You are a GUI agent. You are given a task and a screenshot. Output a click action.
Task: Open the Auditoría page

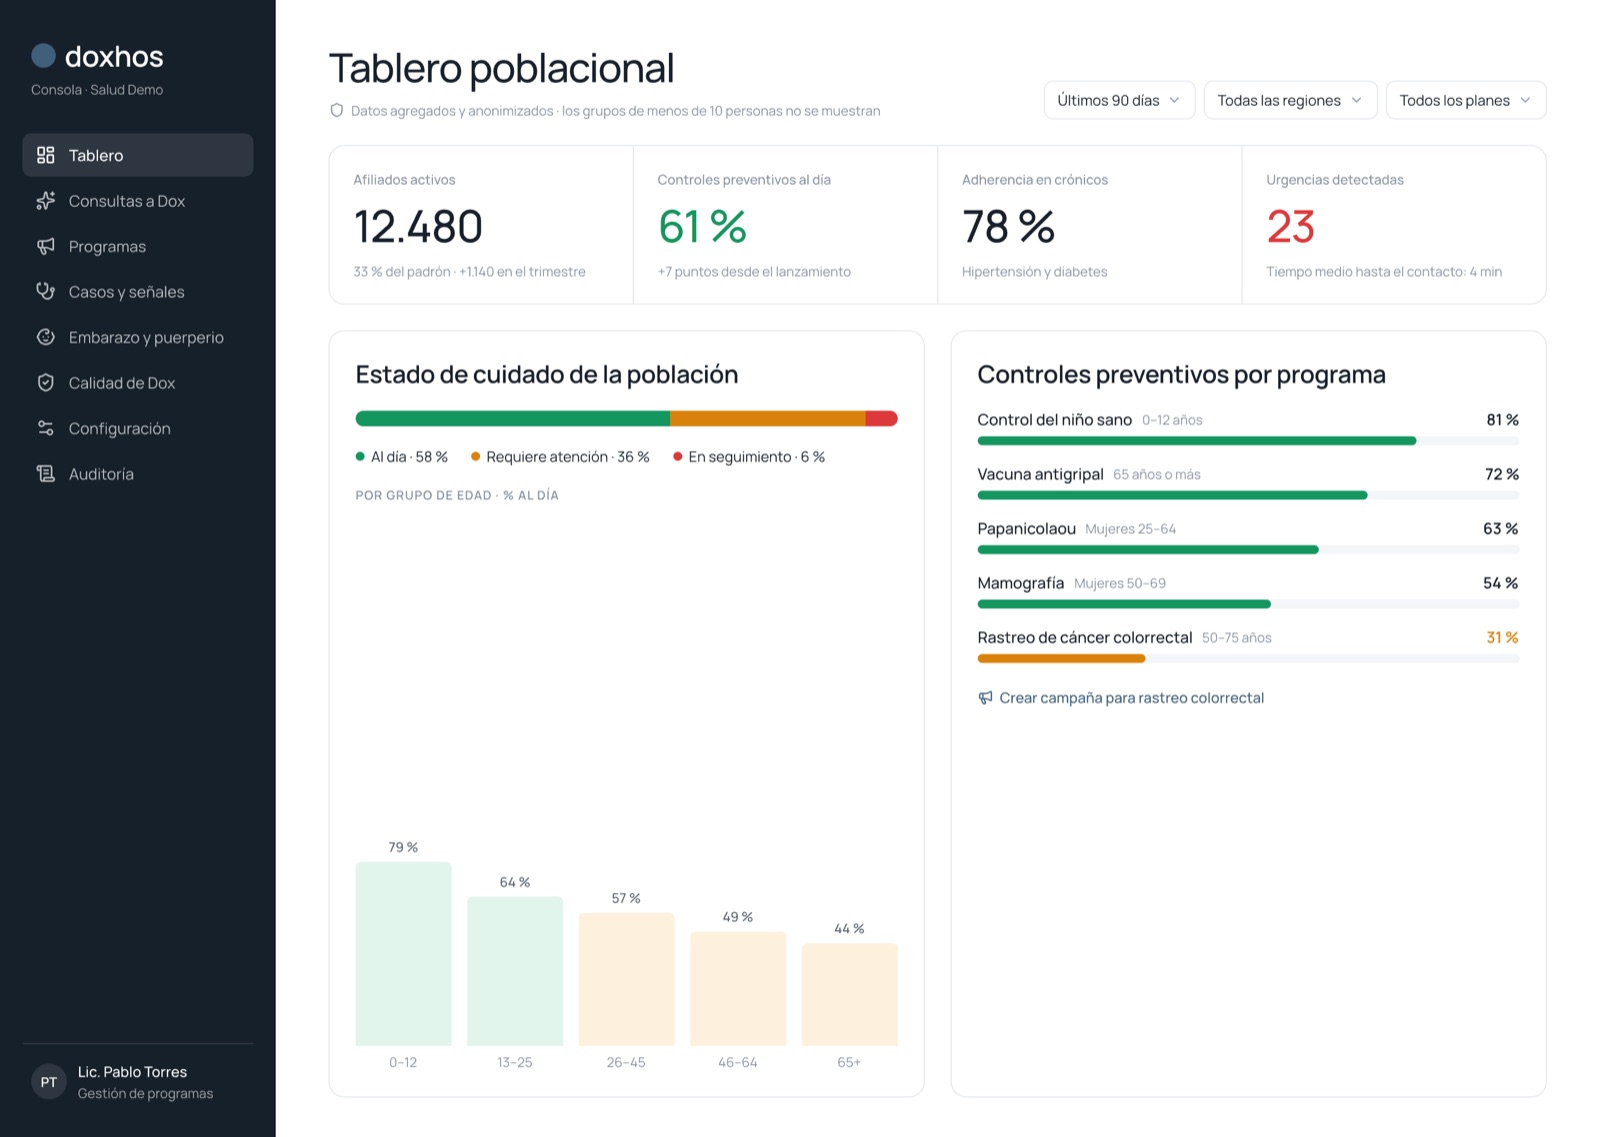[138, 474]
